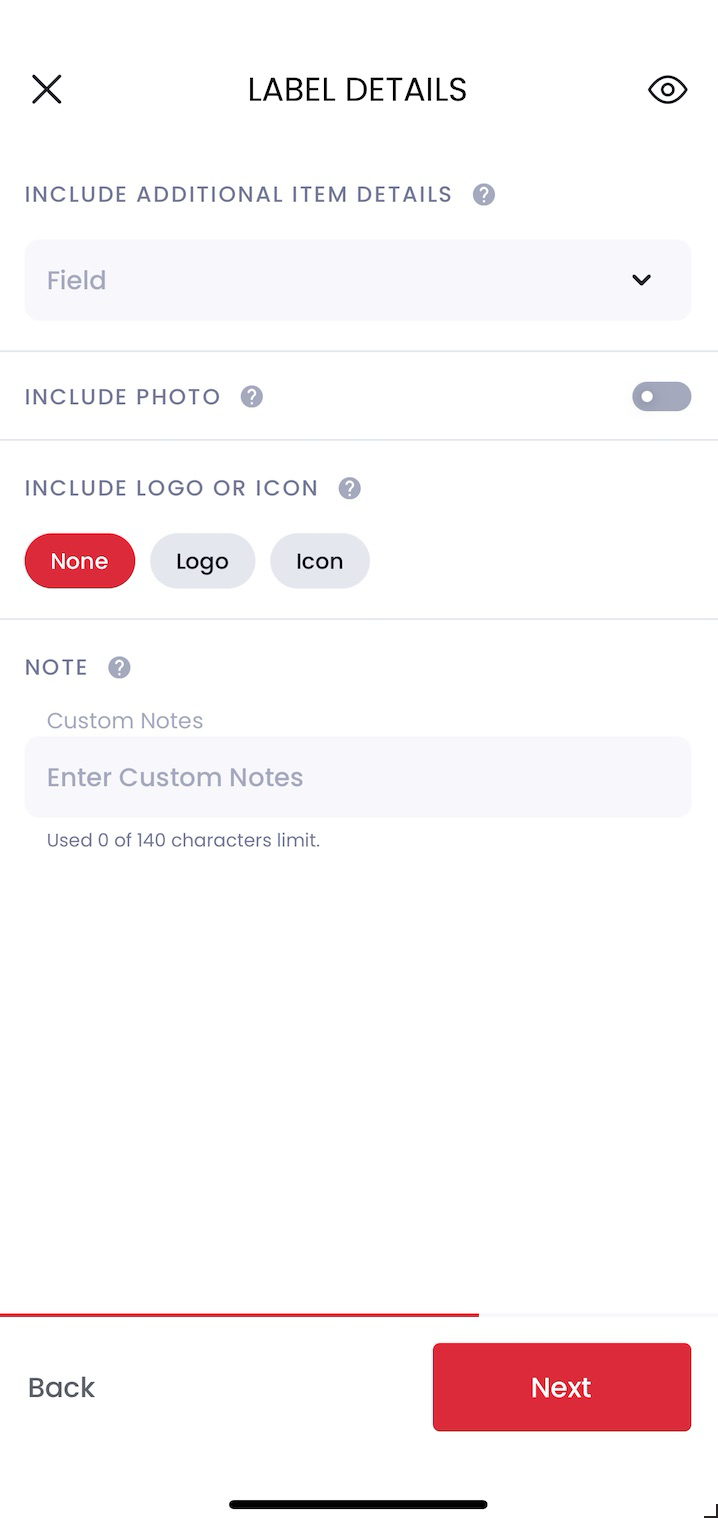The image size is (718, 1518).
Task: Select the Logo option
Action: [202, 561]
